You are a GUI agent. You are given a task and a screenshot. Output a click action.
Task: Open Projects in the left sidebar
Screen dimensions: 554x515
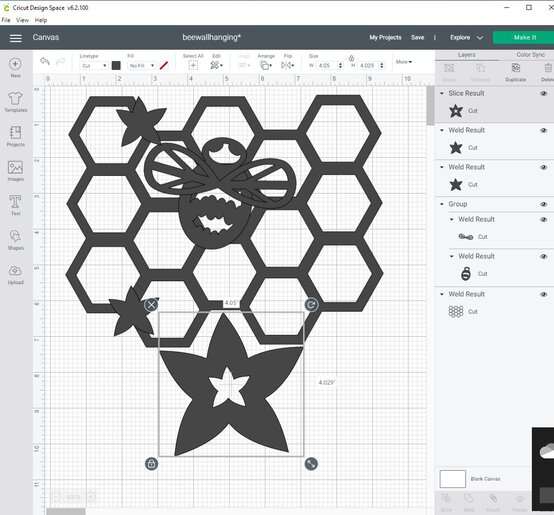15,136
